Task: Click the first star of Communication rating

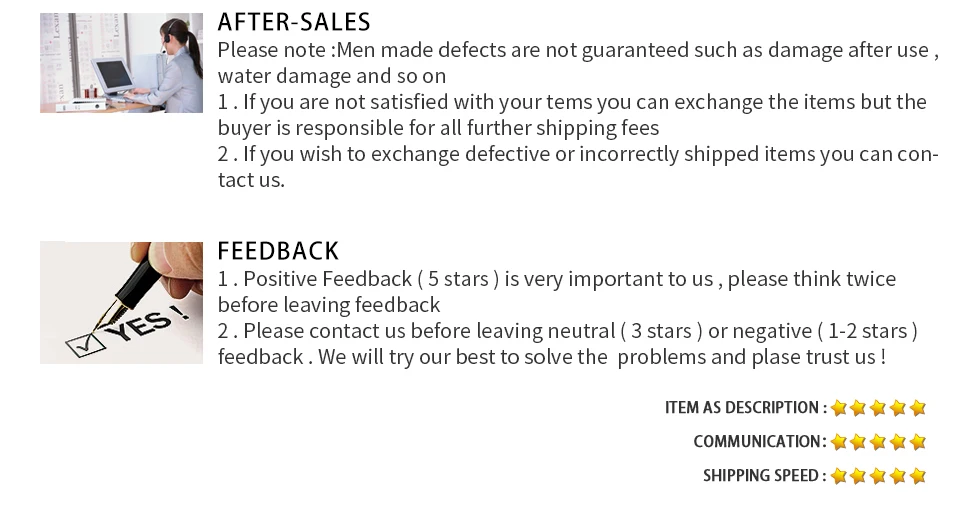Action: pyautogui.click(x=839, y=441)
